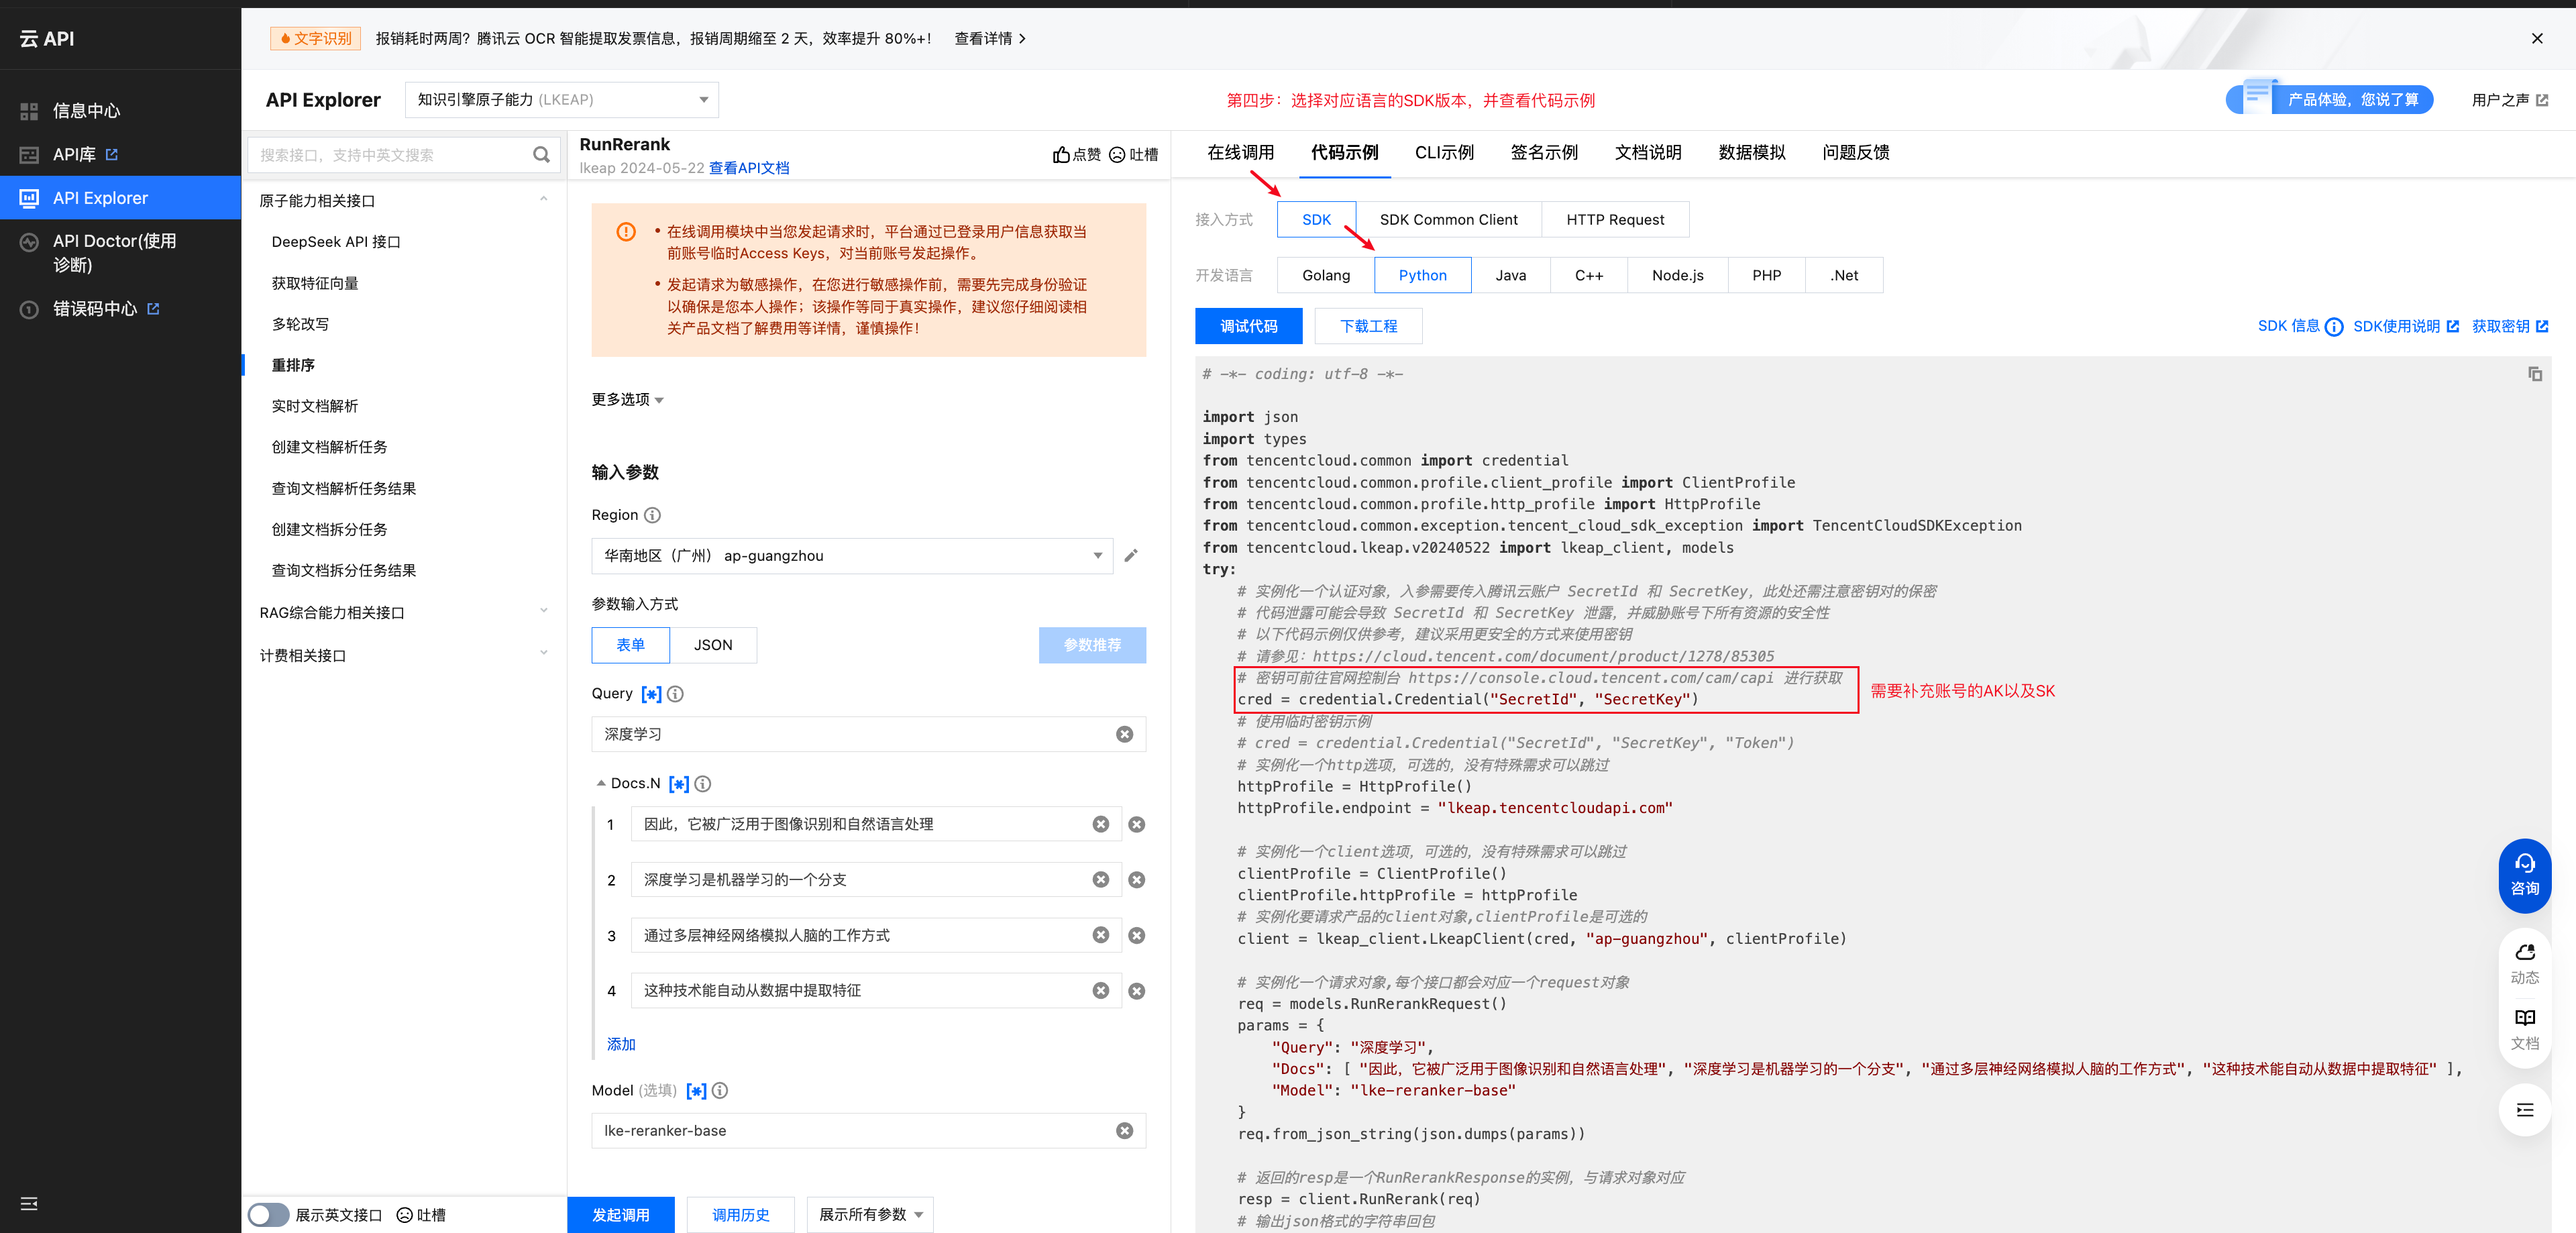
Task: Open 调用历史
Action: (x=740, y=1215)
